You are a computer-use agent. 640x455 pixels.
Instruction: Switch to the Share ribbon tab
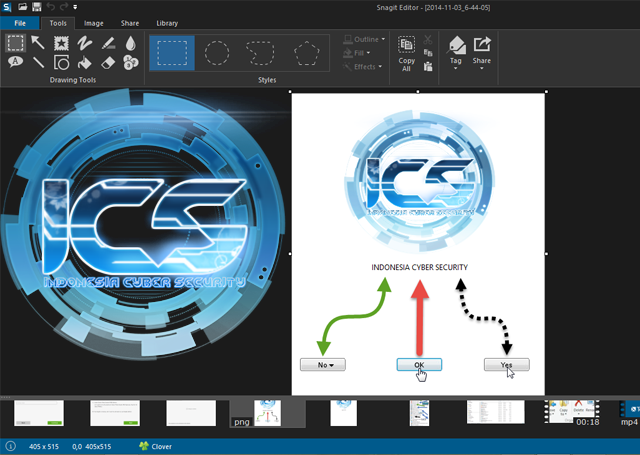point(130,23)
